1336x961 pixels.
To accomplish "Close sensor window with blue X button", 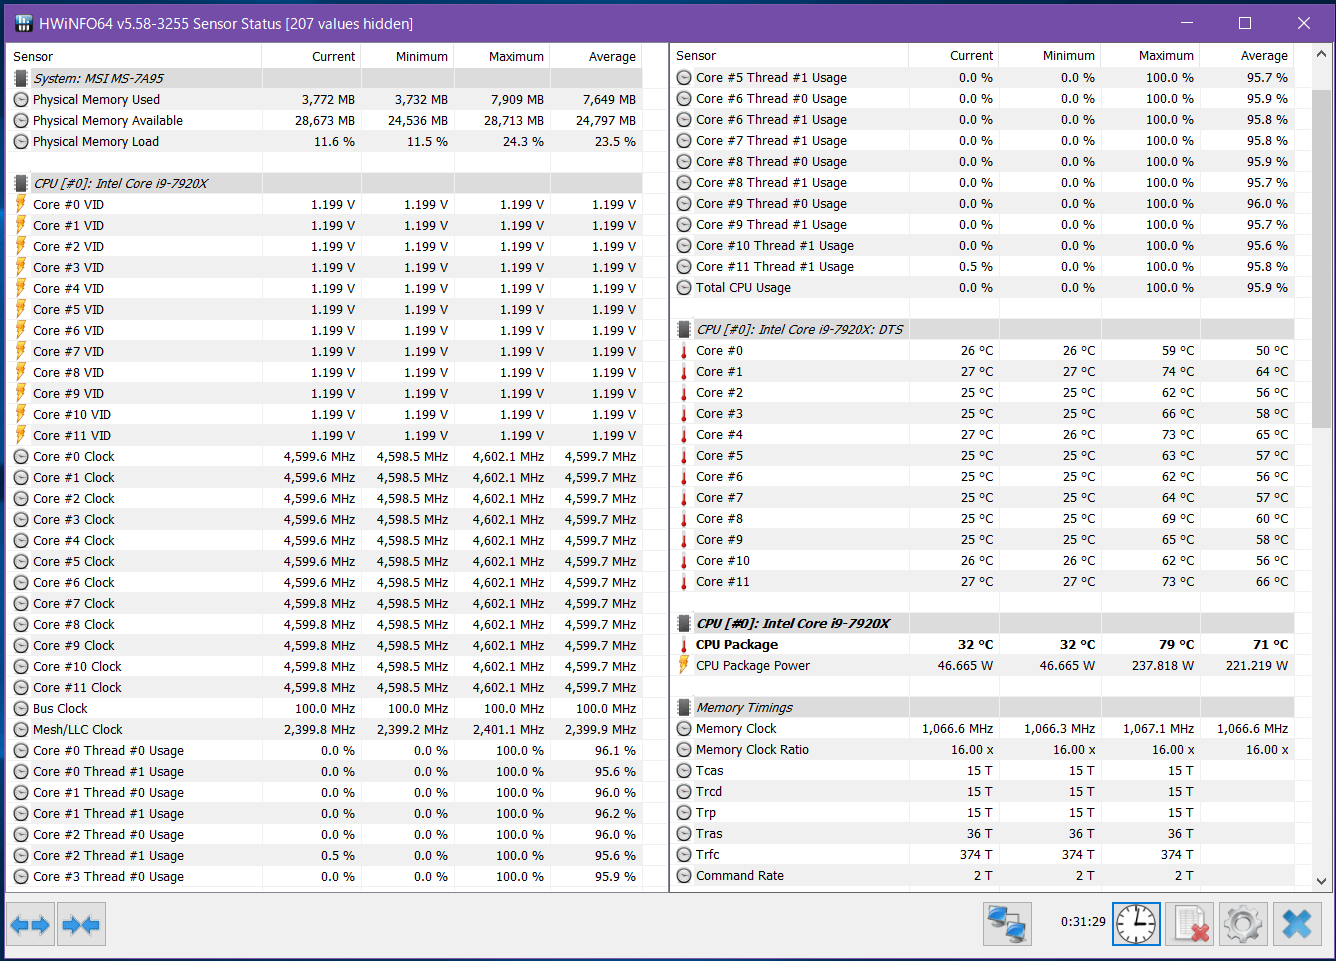I will click(x=1296, y=923).
